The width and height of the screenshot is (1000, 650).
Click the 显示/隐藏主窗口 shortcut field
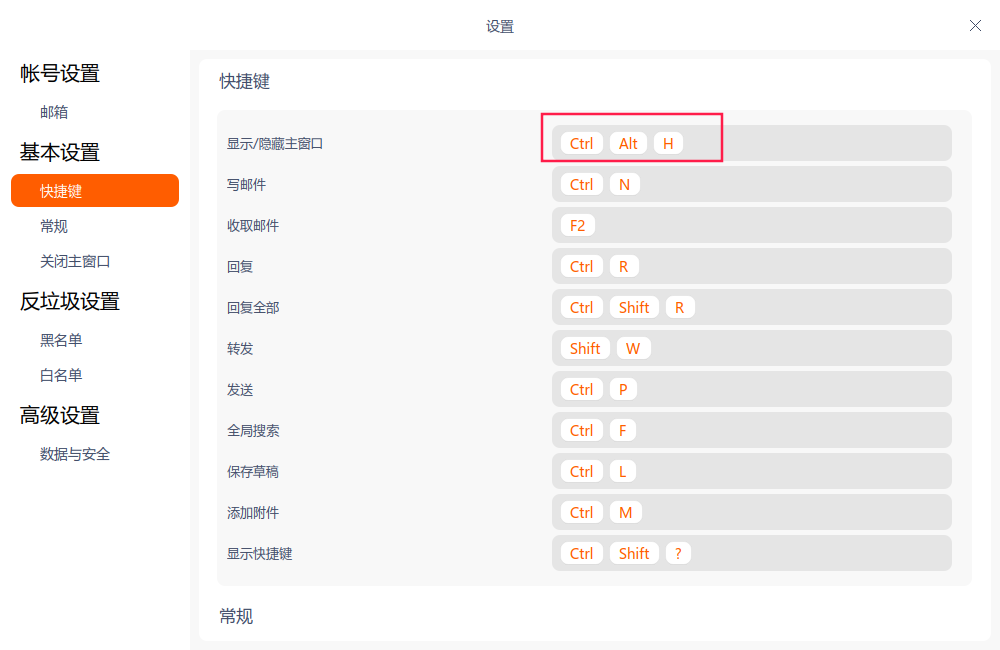[x=751, y=143]
